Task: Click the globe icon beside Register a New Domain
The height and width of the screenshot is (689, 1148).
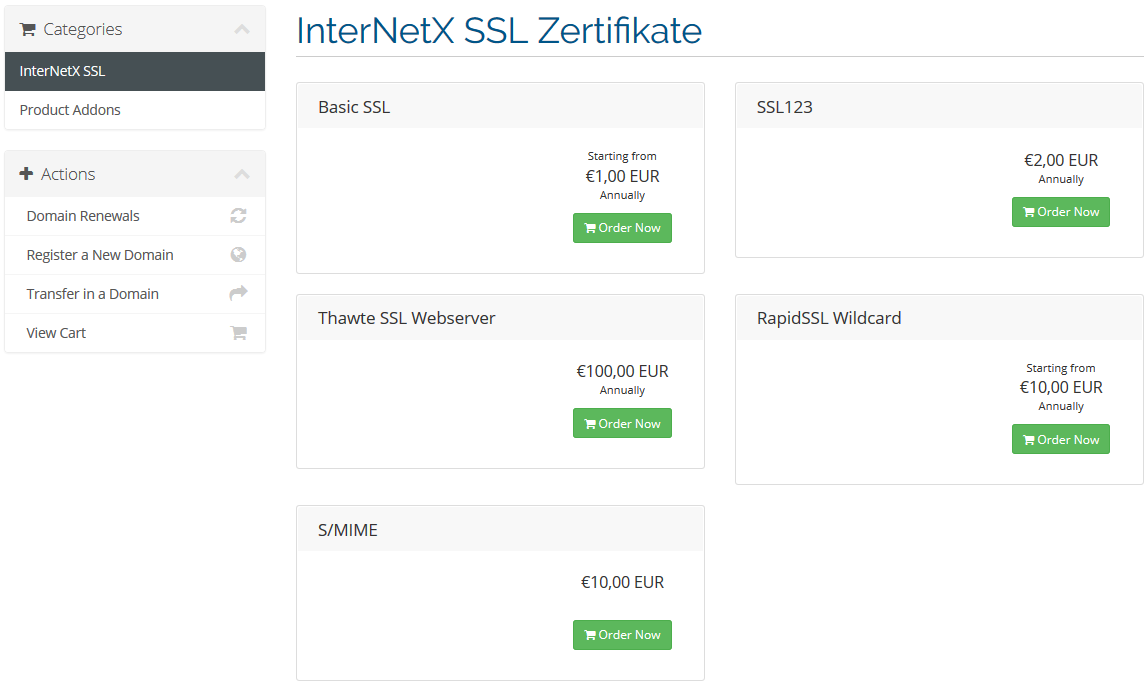Action: [x=238, y=254]
